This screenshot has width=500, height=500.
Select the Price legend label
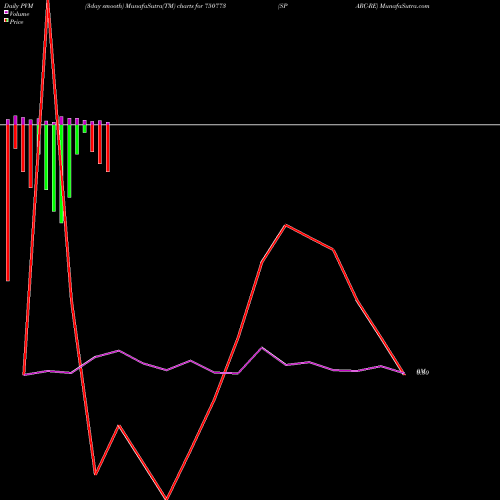pos(16,22)
